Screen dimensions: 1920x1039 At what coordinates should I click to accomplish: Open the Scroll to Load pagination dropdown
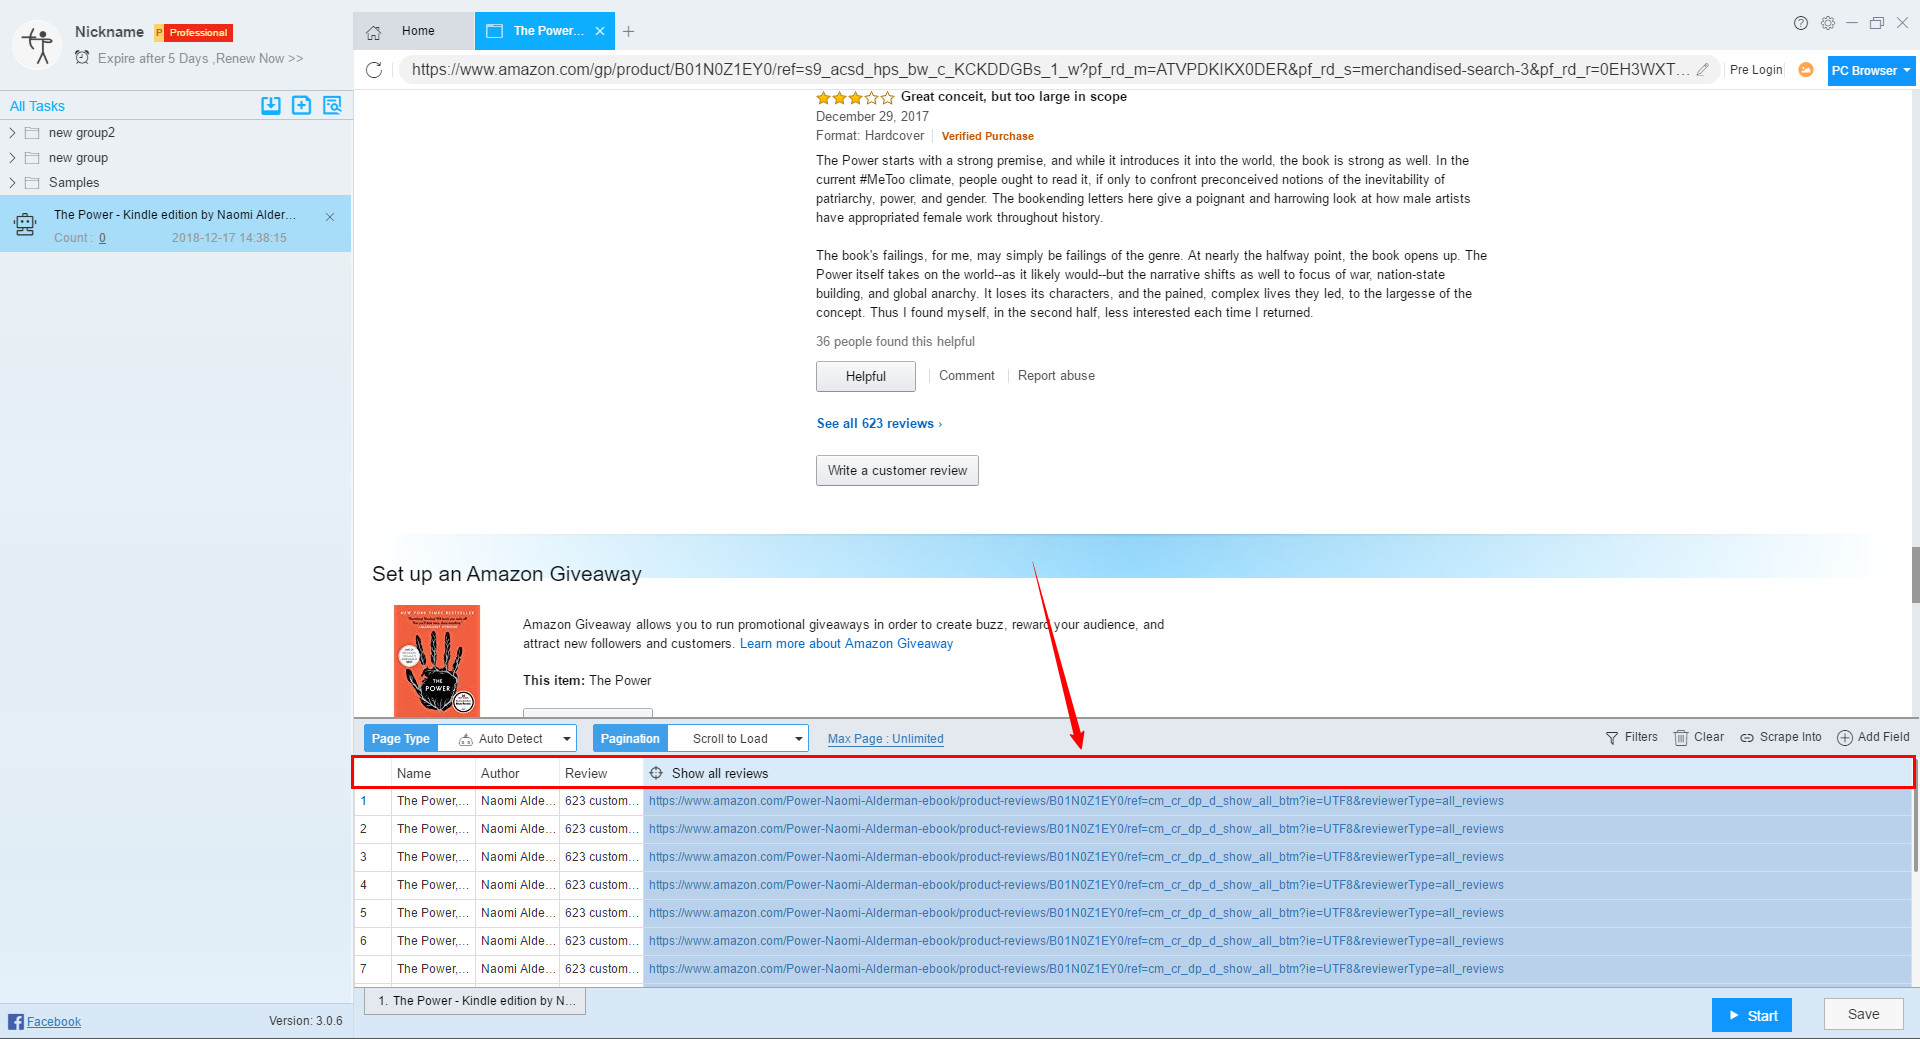point(738,739)
